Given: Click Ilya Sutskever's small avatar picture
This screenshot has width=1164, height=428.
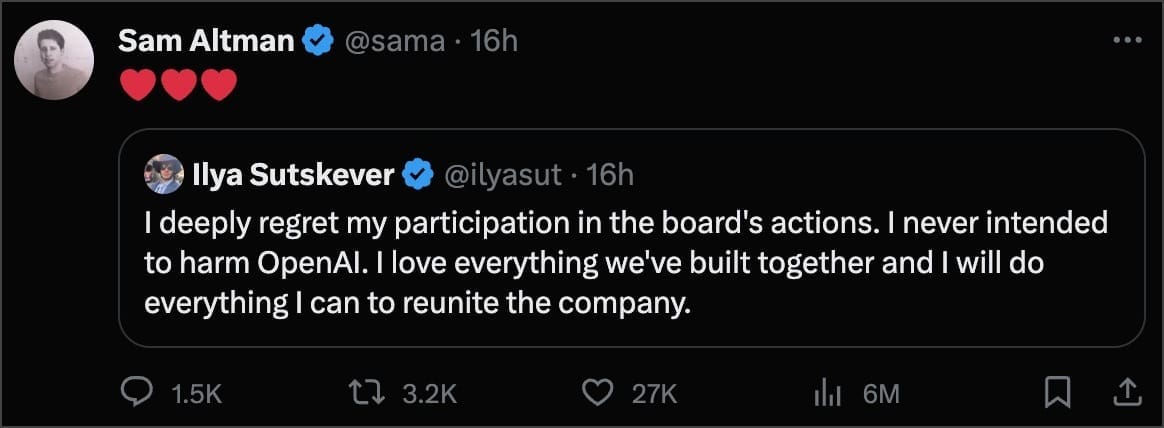Looking at the screenshot, I should 163,175.
